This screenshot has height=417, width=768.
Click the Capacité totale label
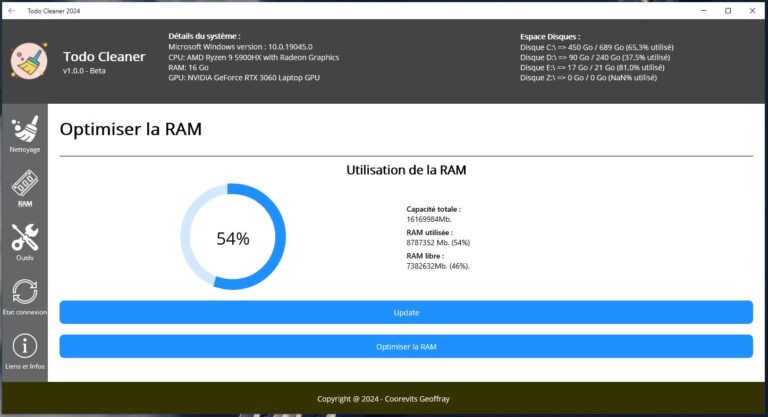(x=433, y=209)
